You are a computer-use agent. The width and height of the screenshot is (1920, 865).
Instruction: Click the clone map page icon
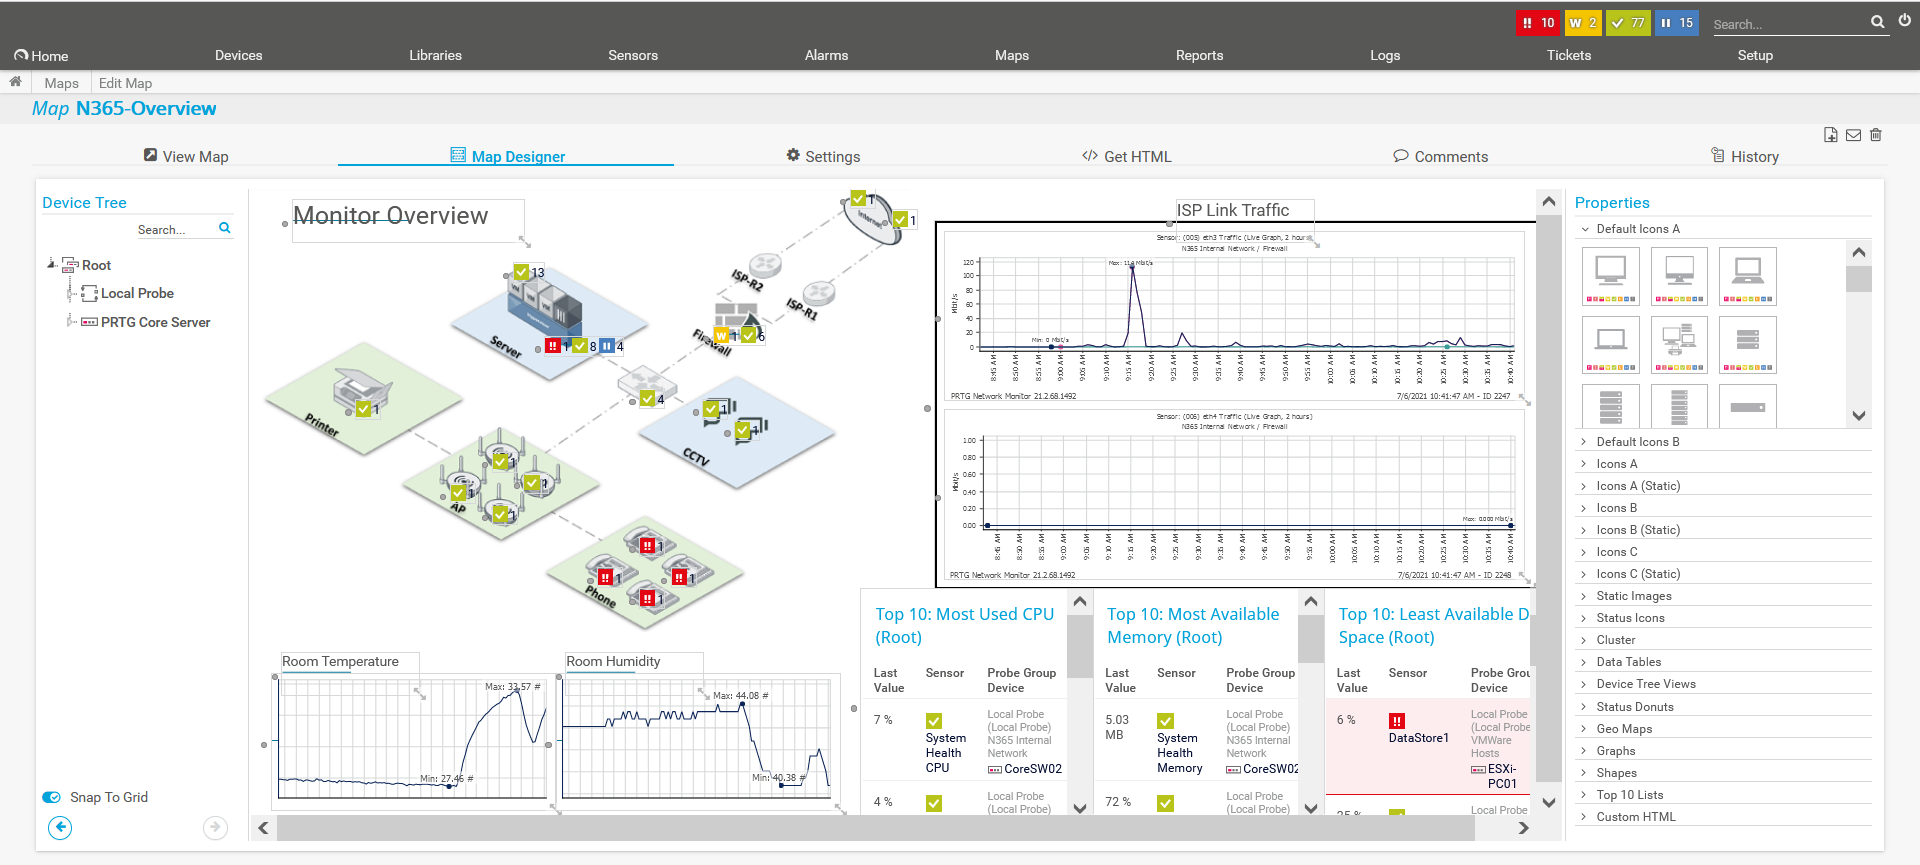[1831, 135]
